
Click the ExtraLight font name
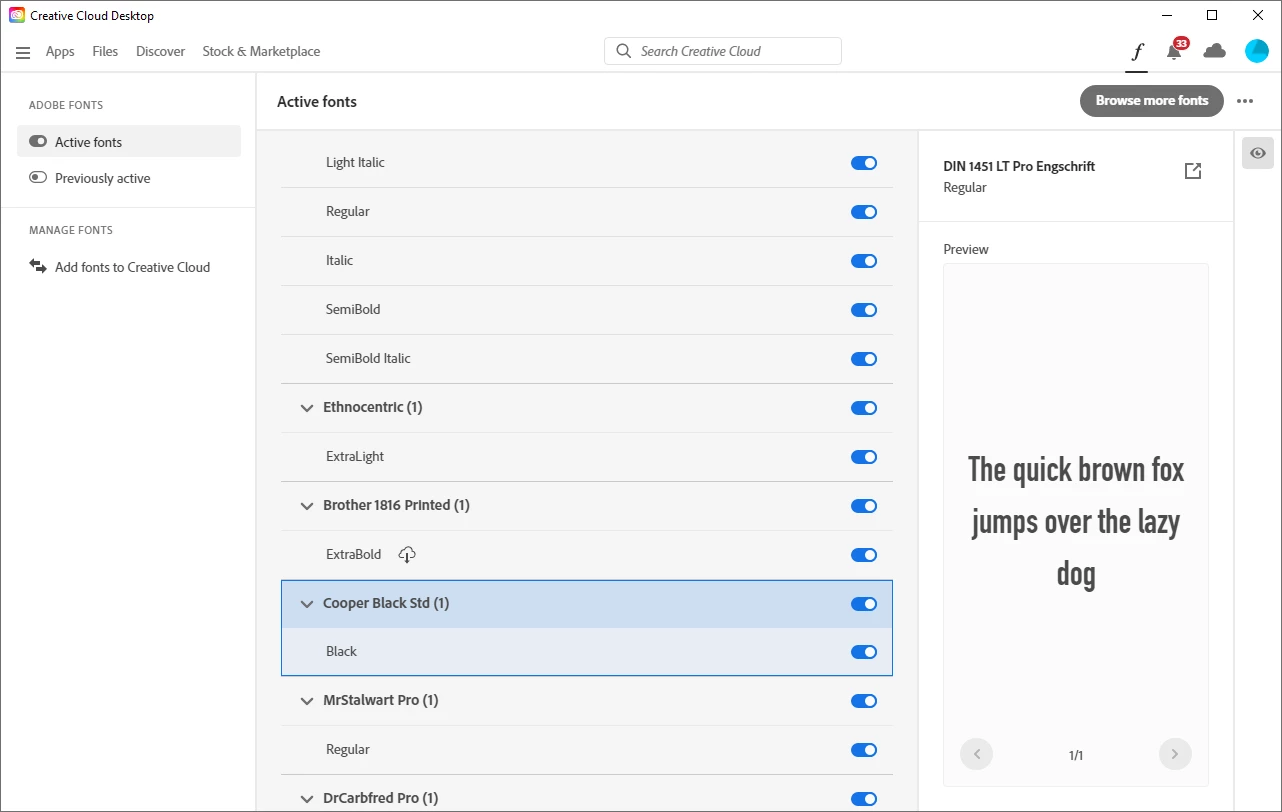pos(355,456)
